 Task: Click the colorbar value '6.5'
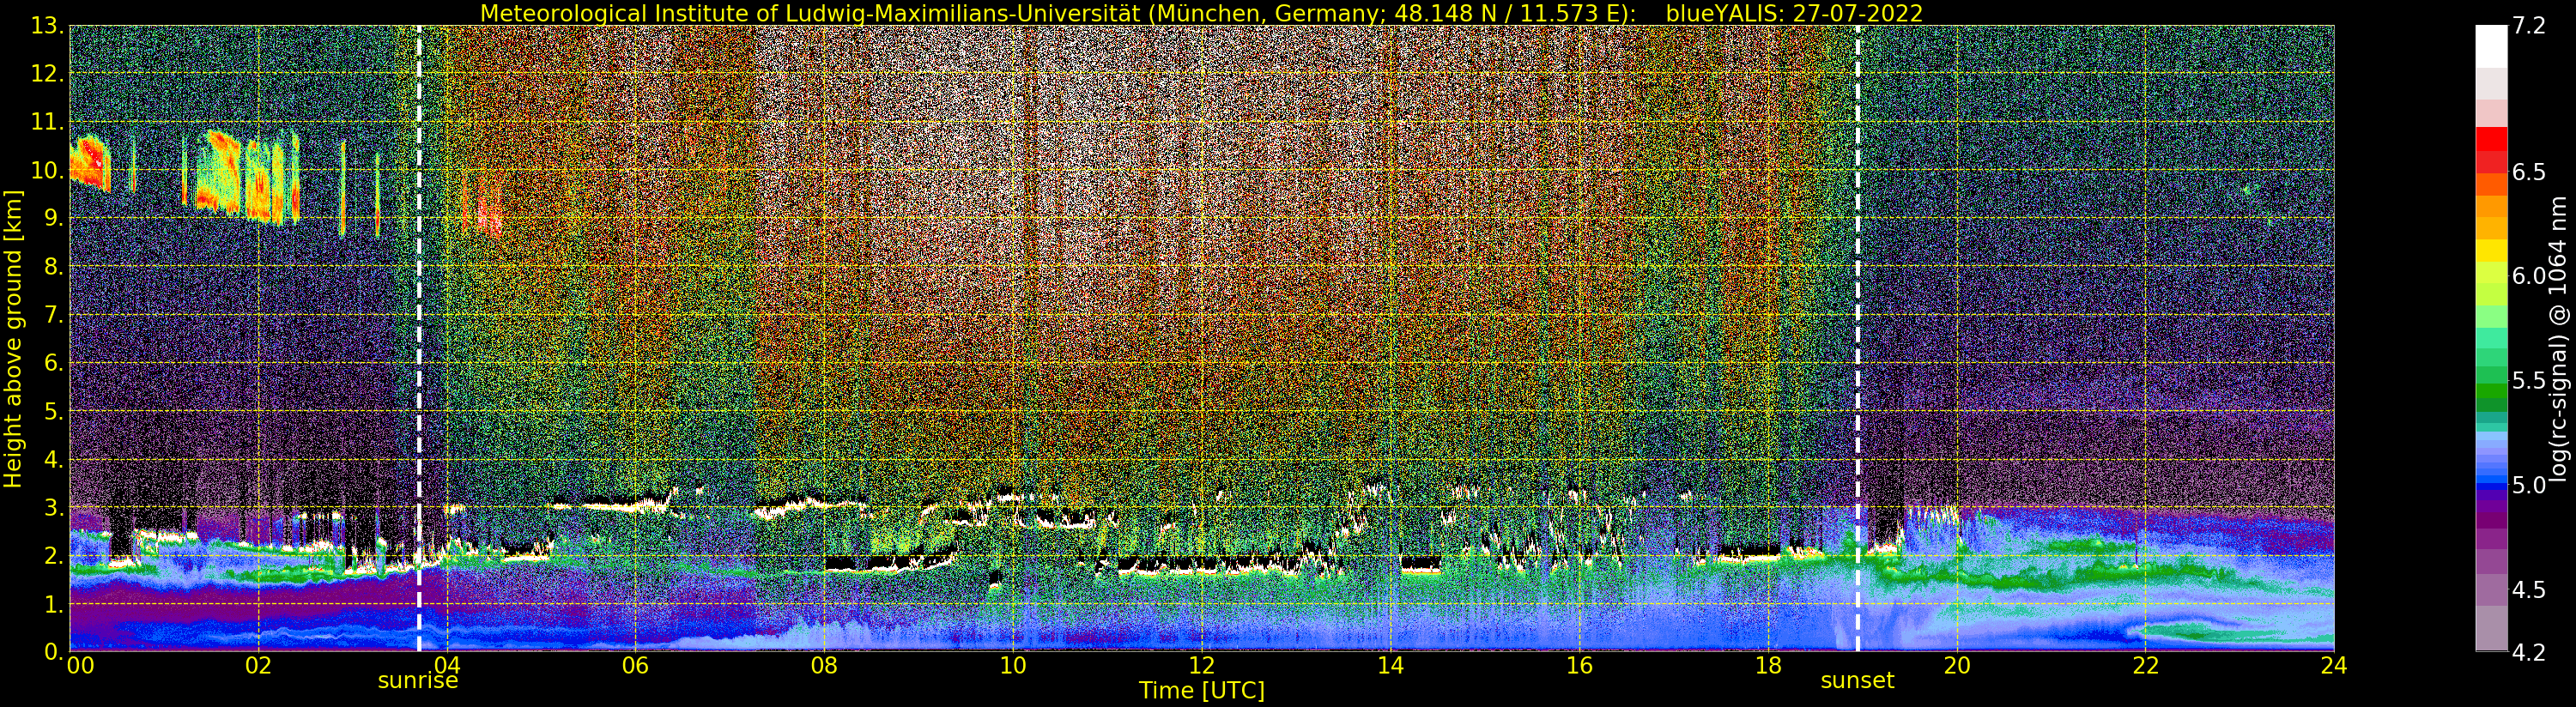(x=2529, y=172)
